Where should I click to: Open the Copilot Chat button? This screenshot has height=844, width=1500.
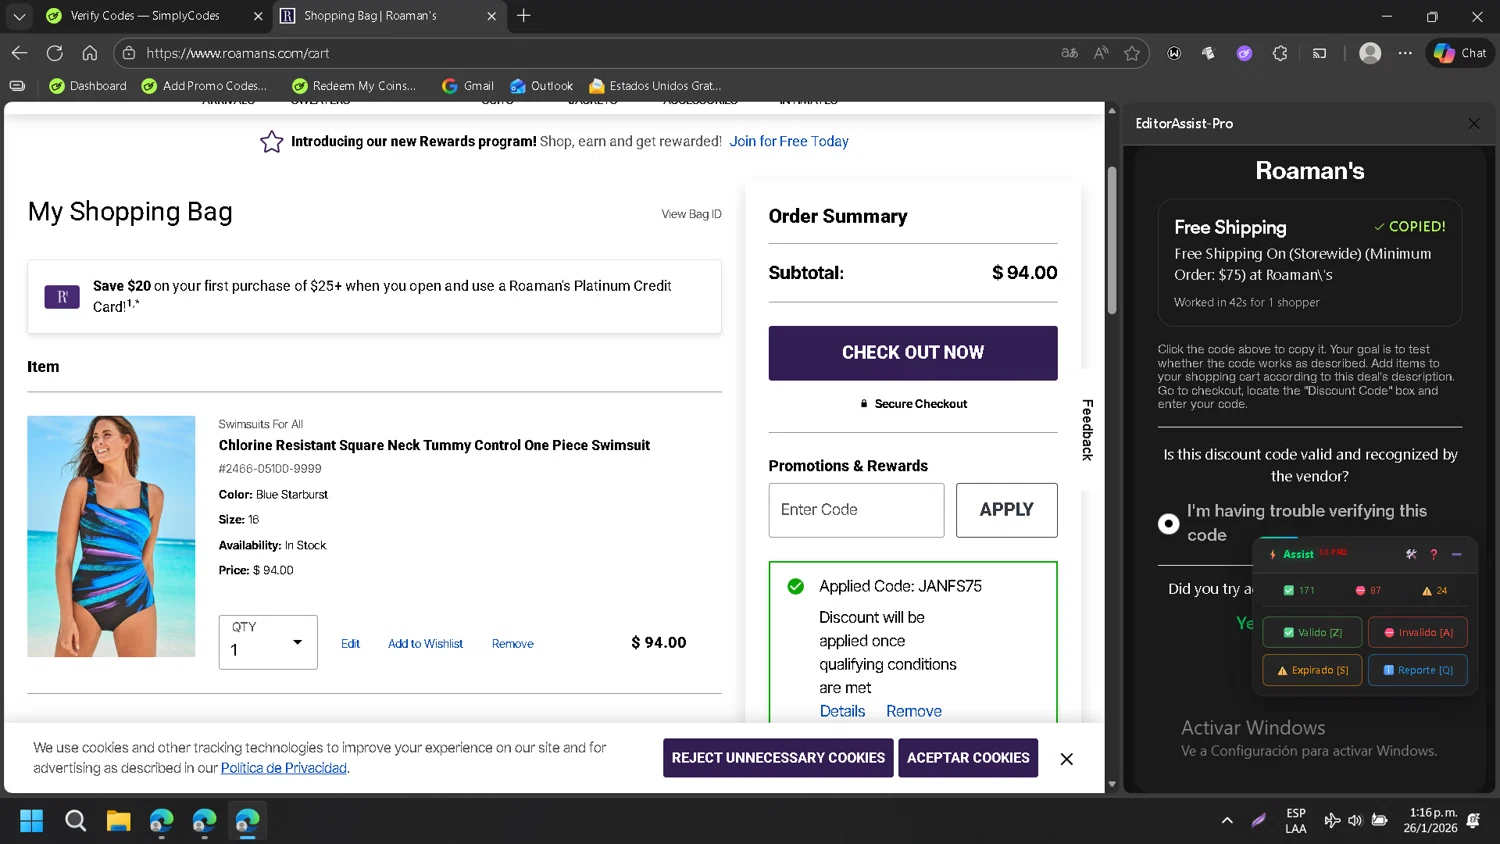(x=1460, y=53)
